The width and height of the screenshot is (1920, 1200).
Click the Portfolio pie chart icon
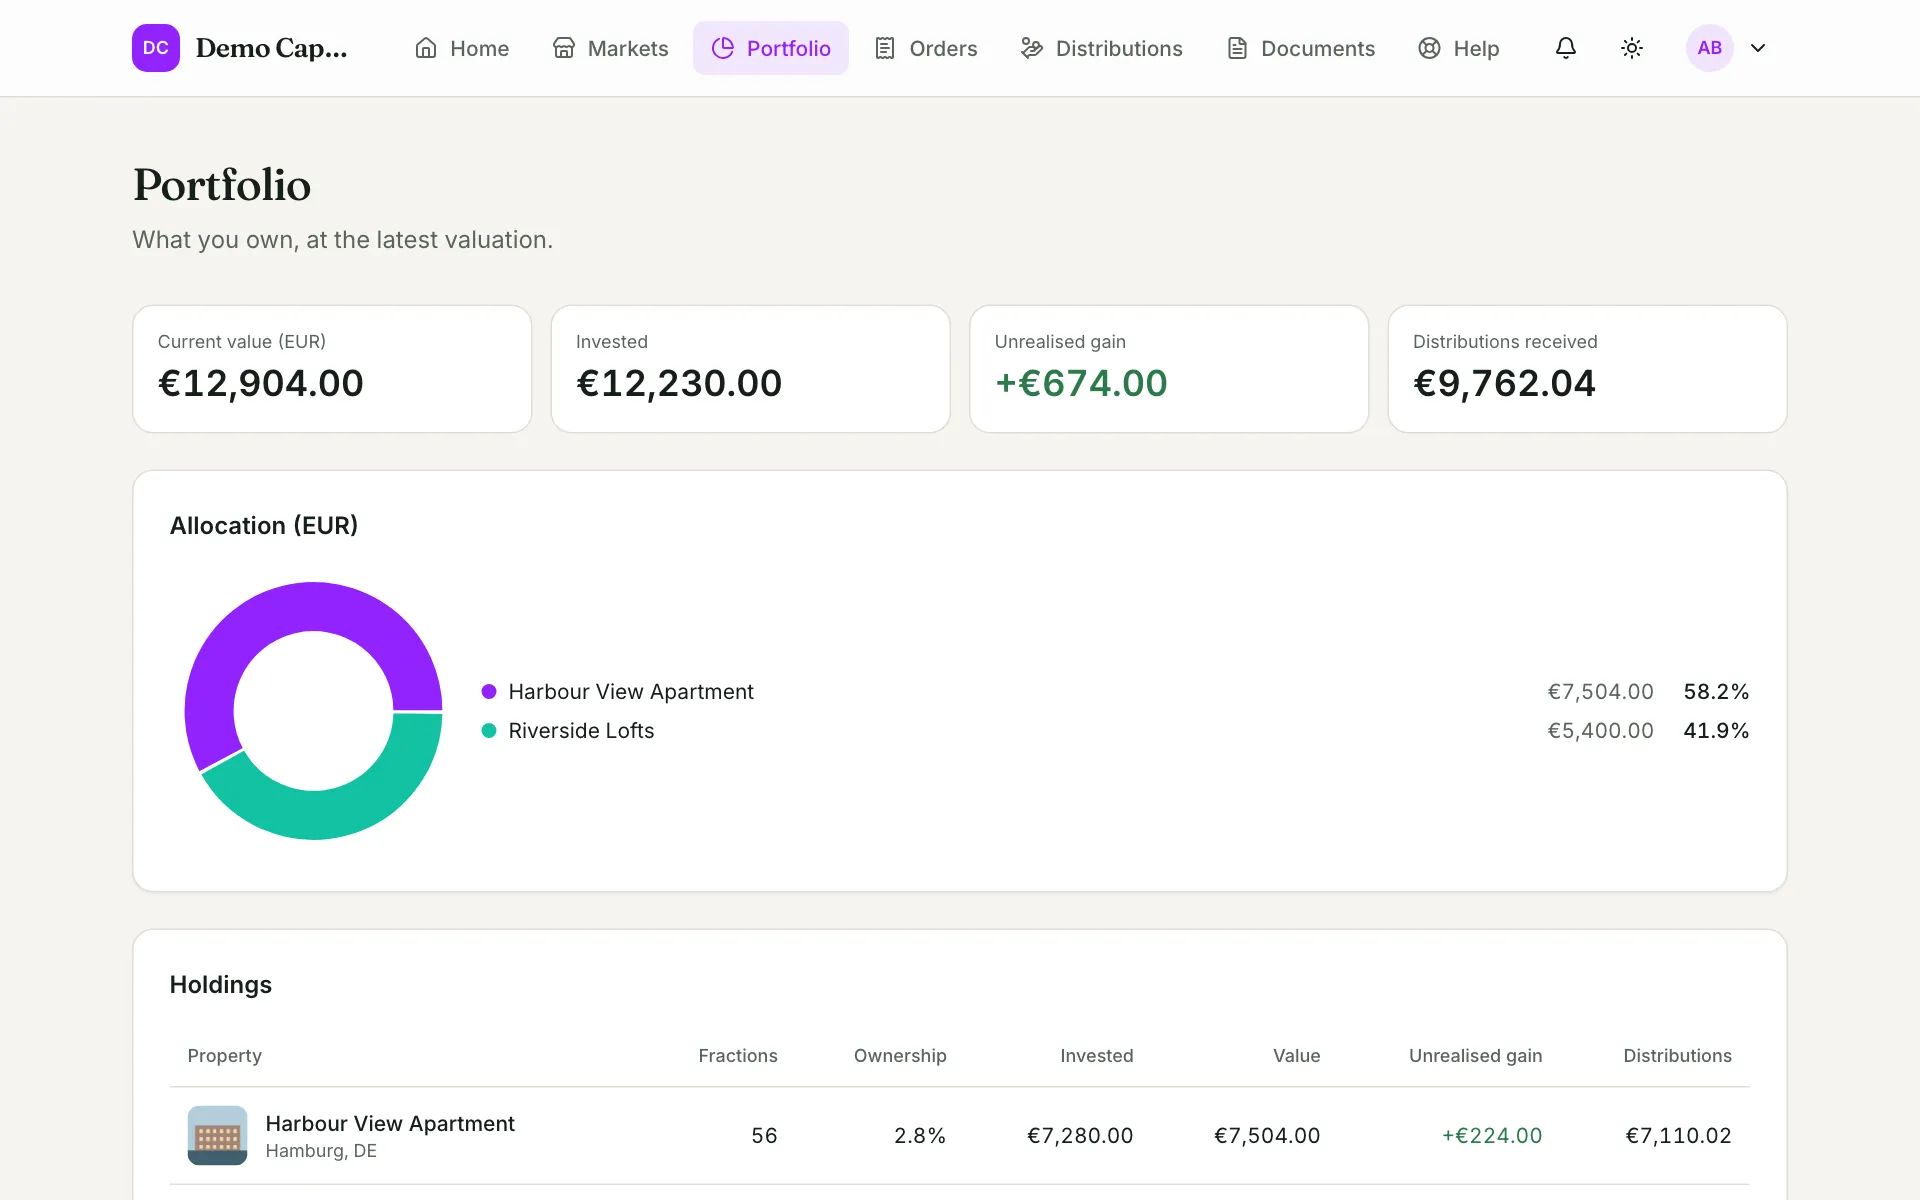click(723, 48)
